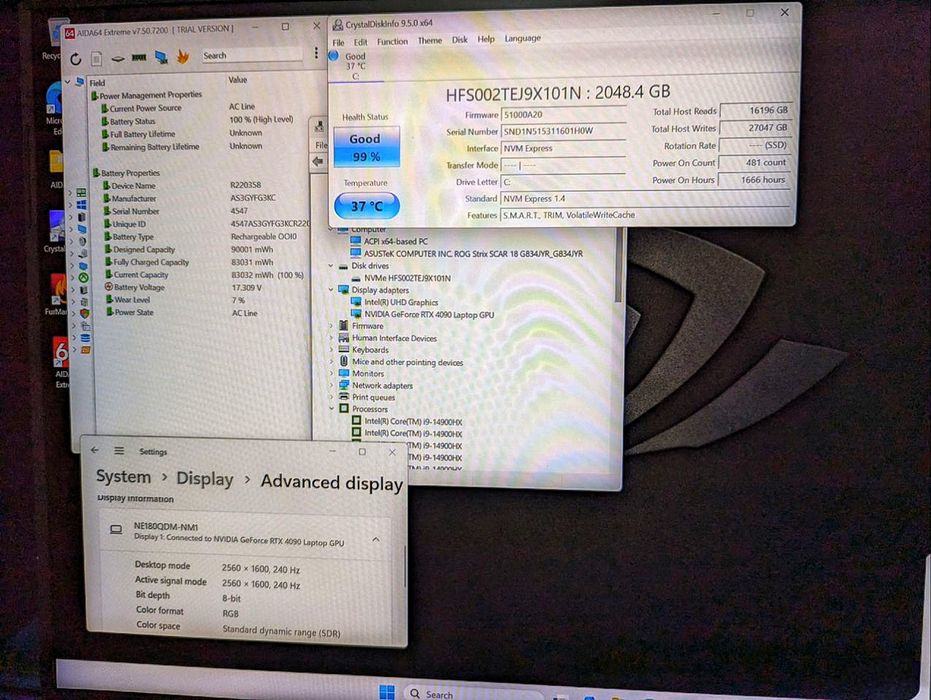Open the Function menu in CrystalDiskInfo
This screenshot has width=931, height=700.
click(x=392, y=42)
